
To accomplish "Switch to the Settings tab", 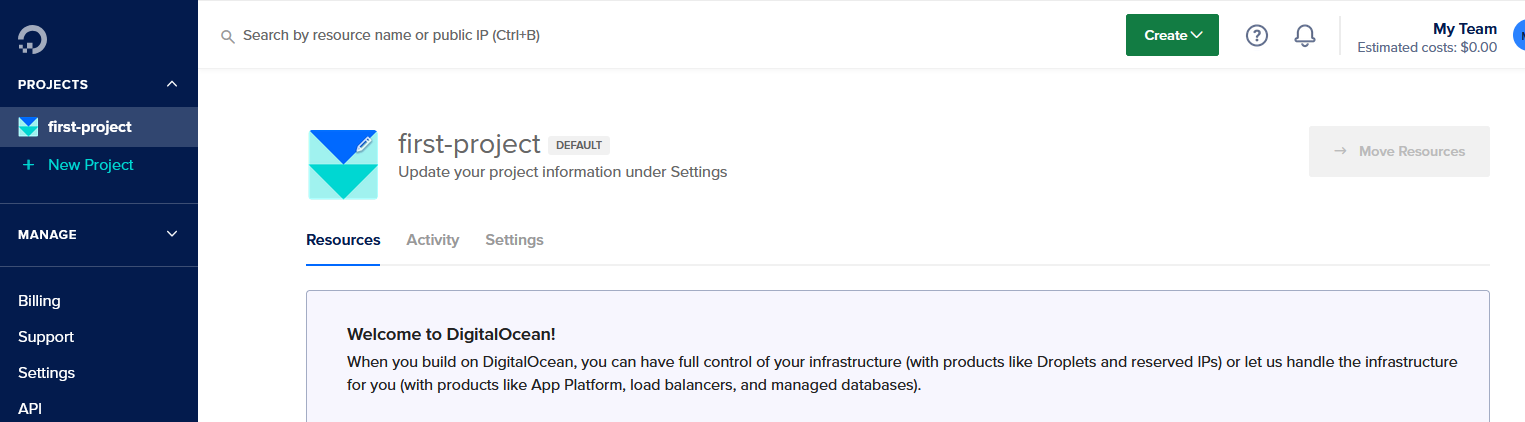I will (x=515, y=240).
